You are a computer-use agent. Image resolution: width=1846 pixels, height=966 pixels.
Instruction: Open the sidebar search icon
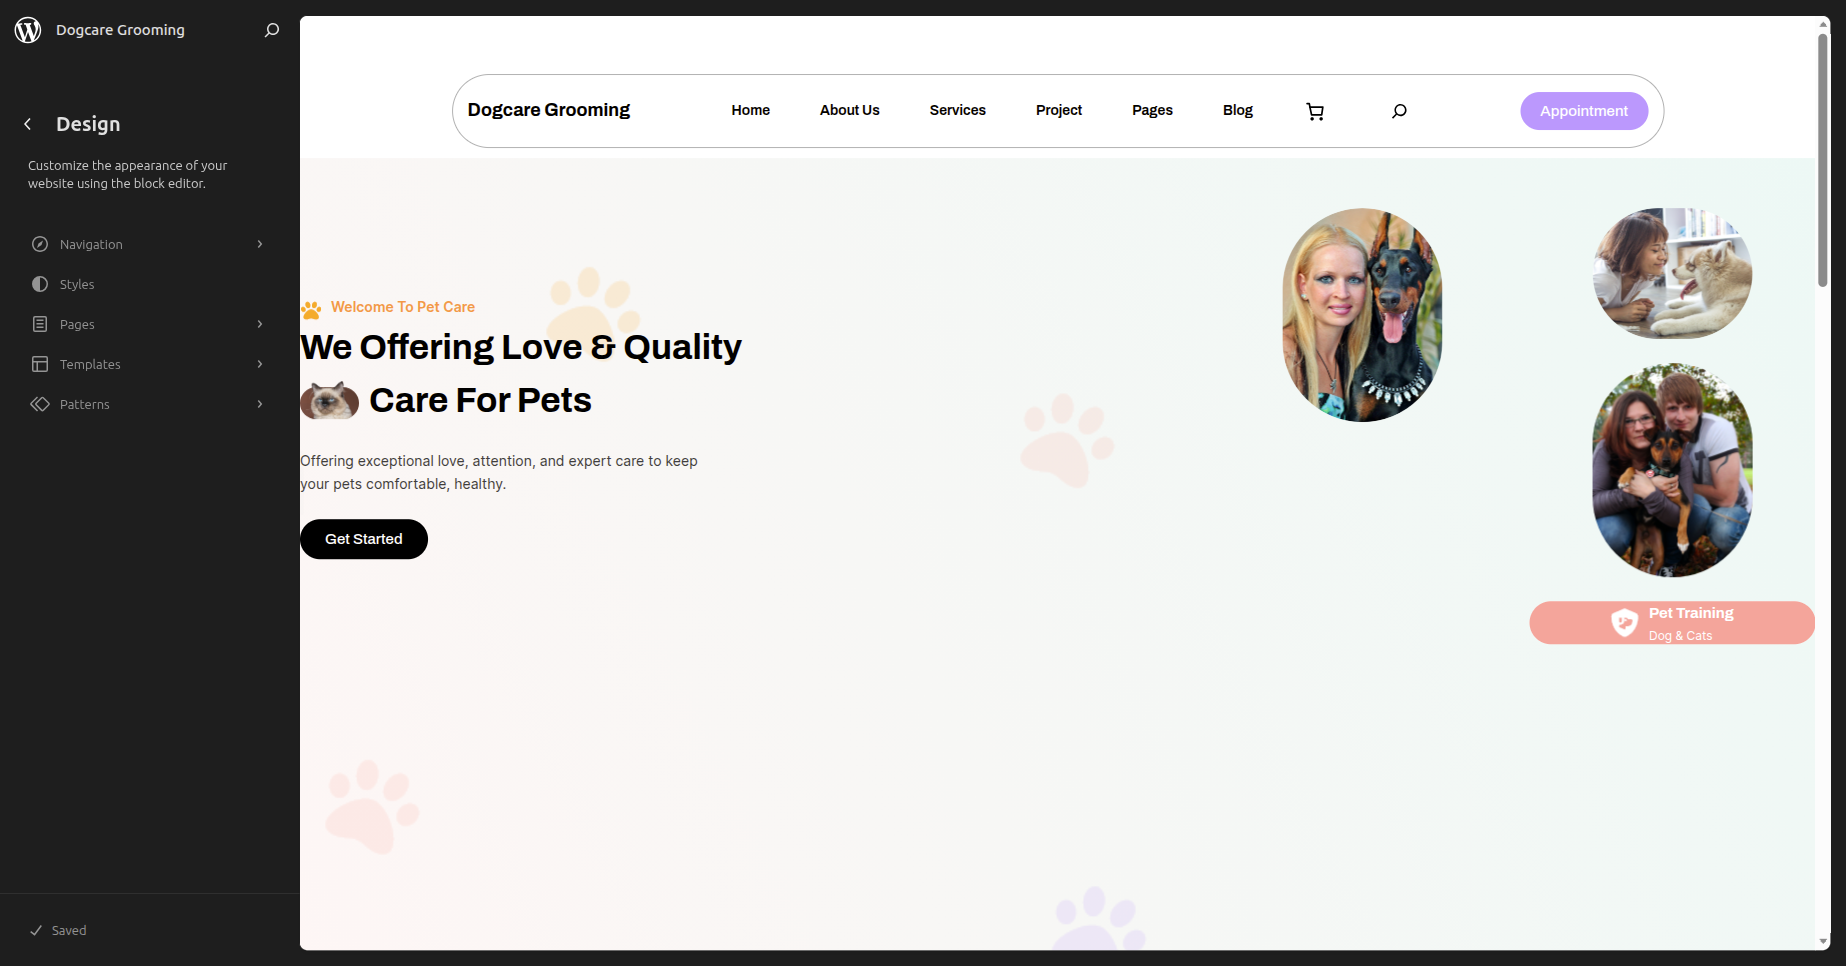[272, 30]
